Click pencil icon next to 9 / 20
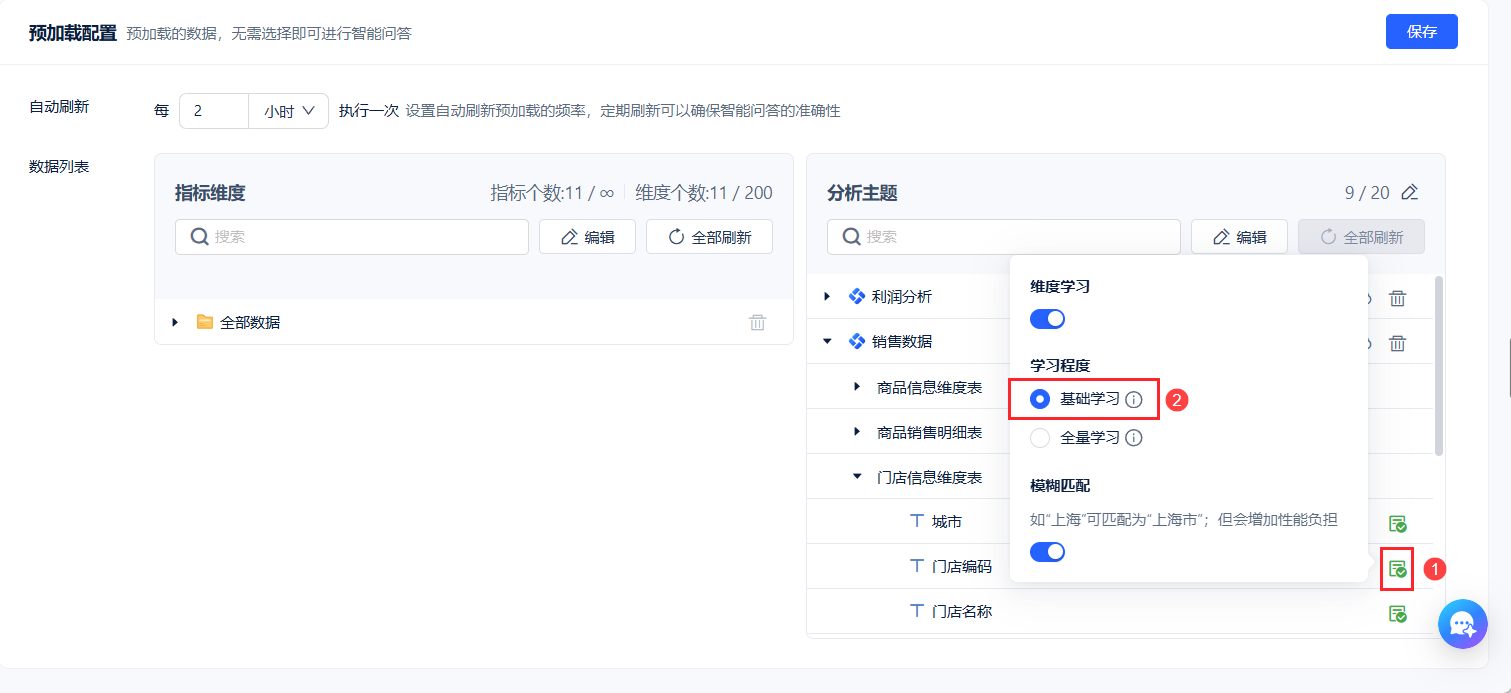This screenshot has height=693, width=1511. 1410,192
